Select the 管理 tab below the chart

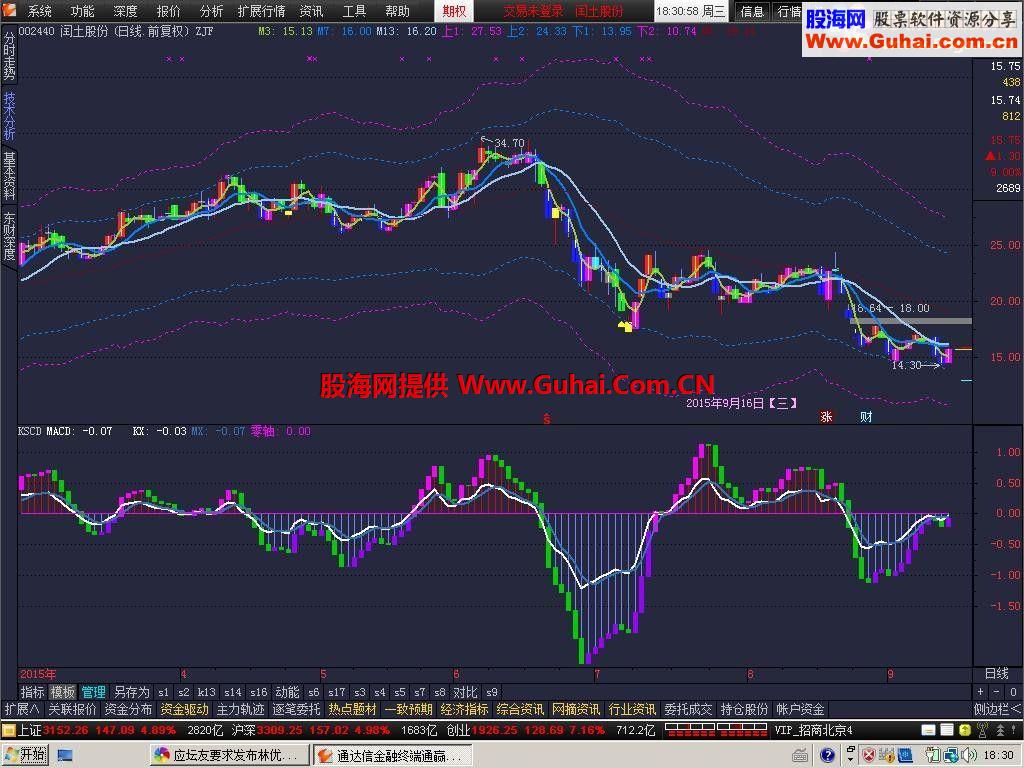[93, 692]
